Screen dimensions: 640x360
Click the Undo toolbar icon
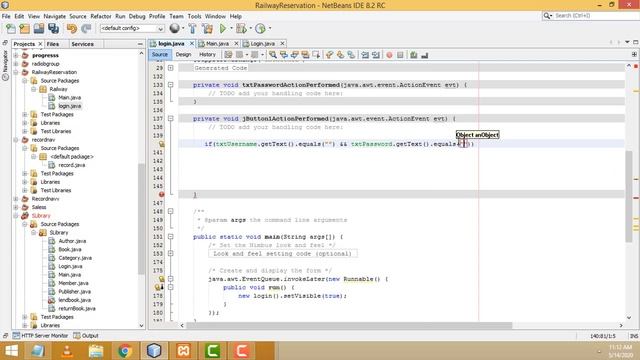coord(72,29)
